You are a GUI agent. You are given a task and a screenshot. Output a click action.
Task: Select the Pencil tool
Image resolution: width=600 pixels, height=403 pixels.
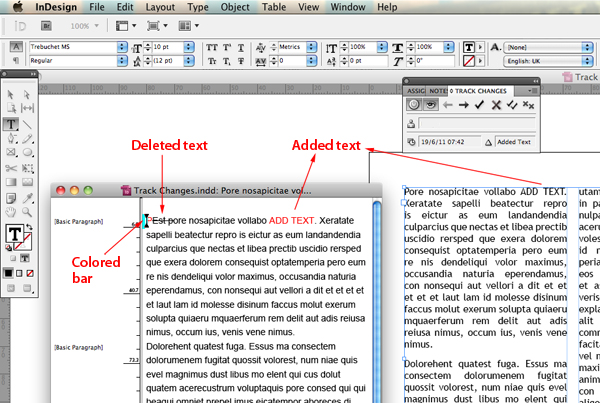point(27,138)
